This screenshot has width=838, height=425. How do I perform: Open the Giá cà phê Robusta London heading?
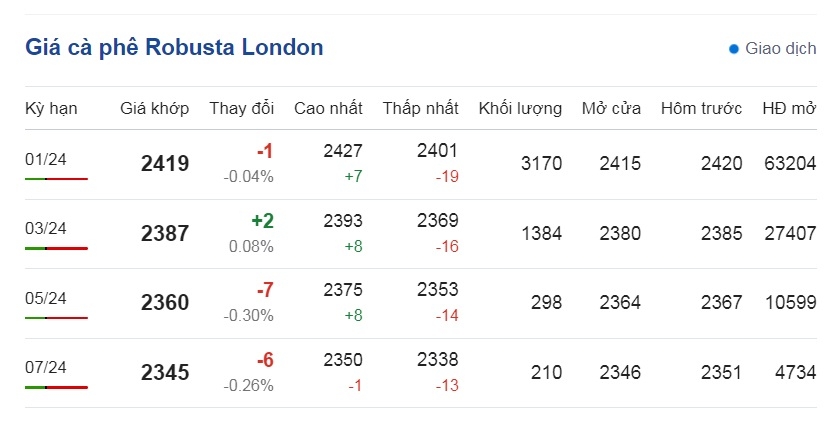[x=174, y=47]
